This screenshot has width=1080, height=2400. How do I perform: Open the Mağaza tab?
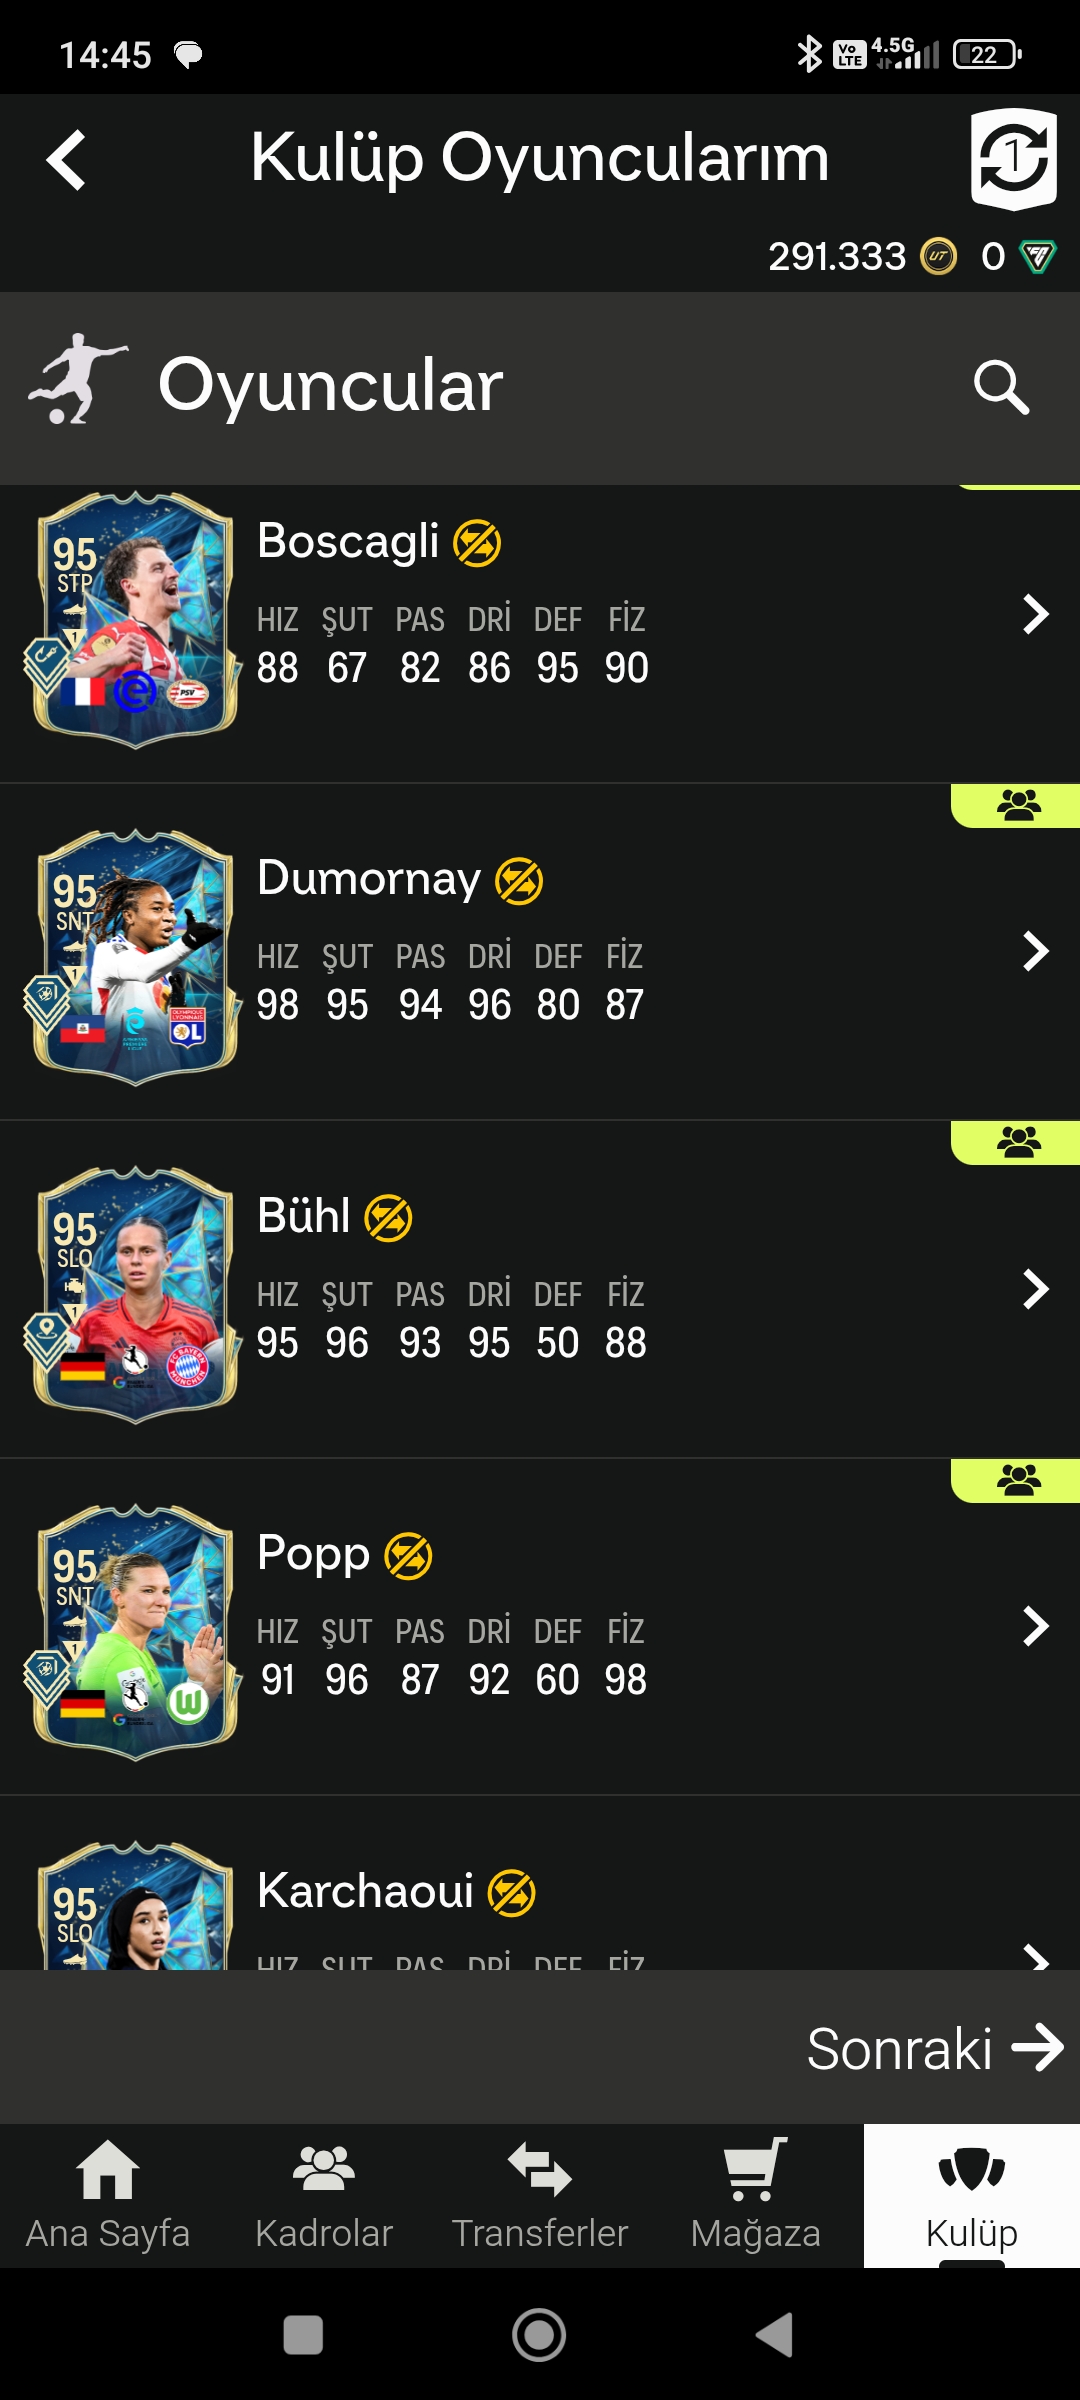click(x=756, y=2195)
